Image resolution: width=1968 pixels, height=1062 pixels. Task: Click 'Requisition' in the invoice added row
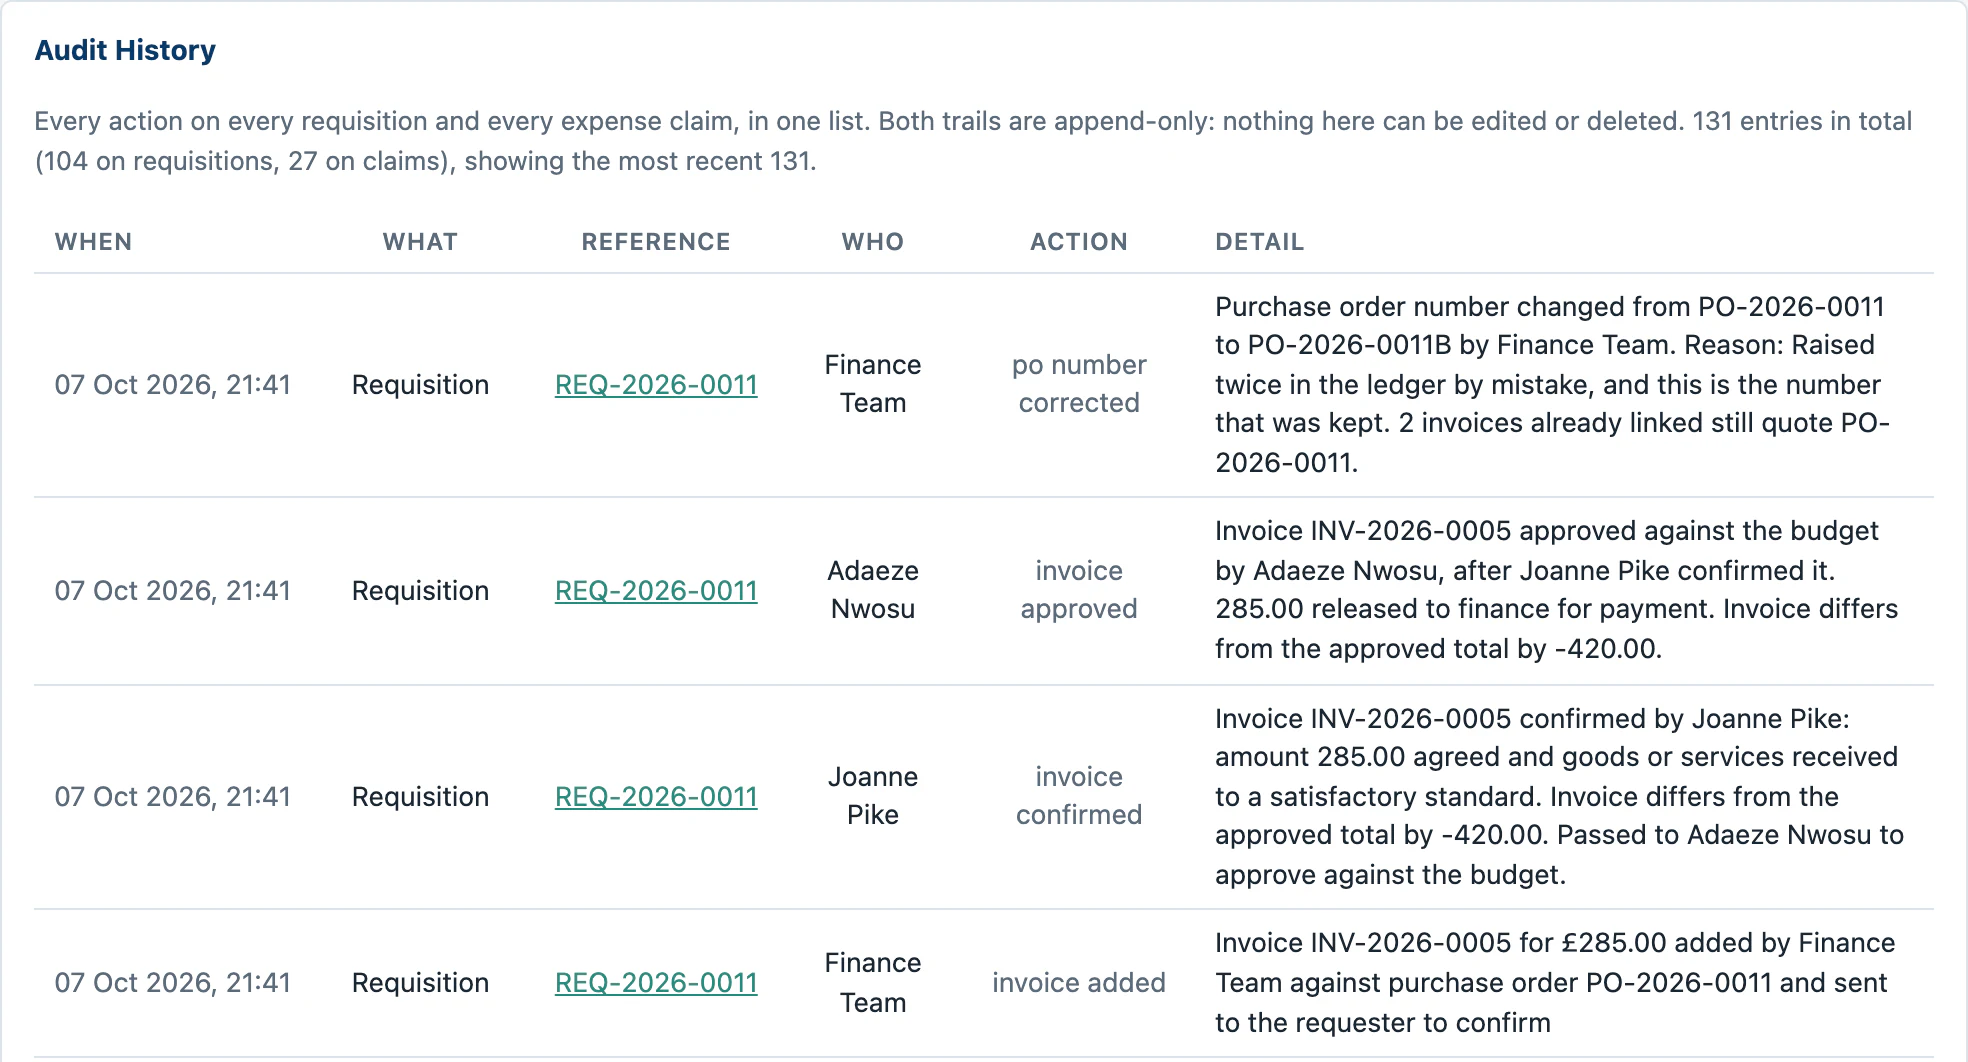click(x=420, y=983)
